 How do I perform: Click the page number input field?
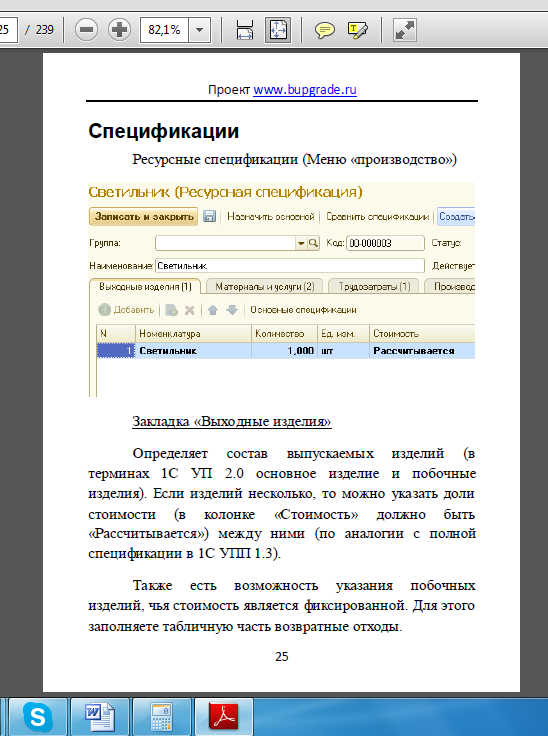tap(8, 30)
